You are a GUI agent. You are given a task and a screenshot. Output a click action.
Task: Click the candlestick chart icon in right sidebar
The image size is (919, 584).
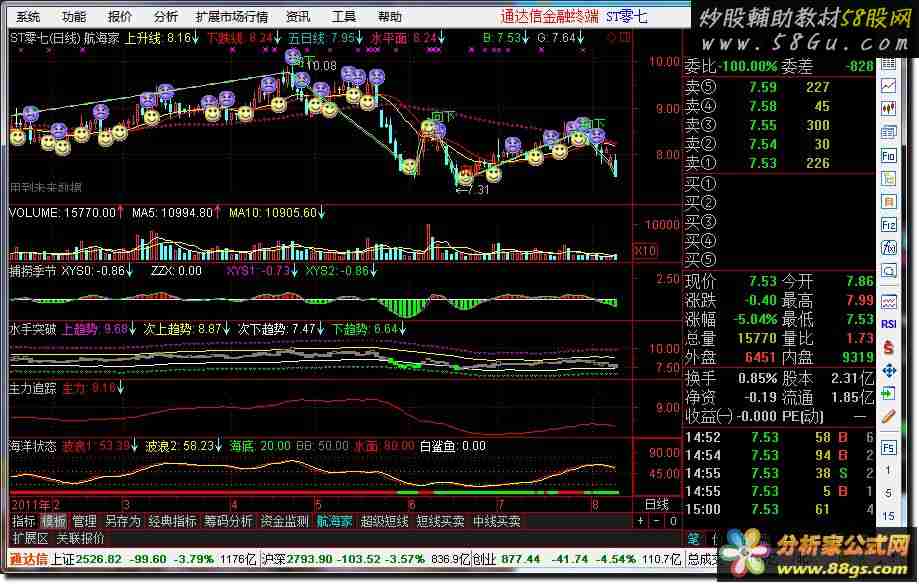click(x=889, y=108)
